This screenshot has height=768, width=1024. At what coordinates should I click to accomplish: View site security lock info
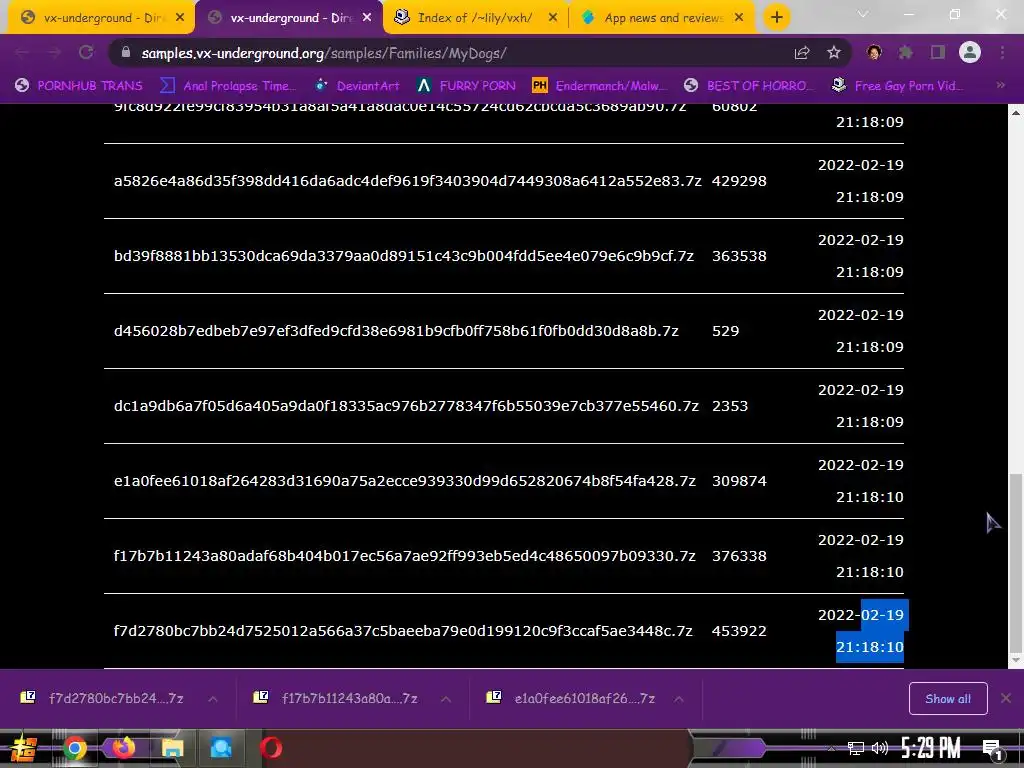tap(126, 52)
